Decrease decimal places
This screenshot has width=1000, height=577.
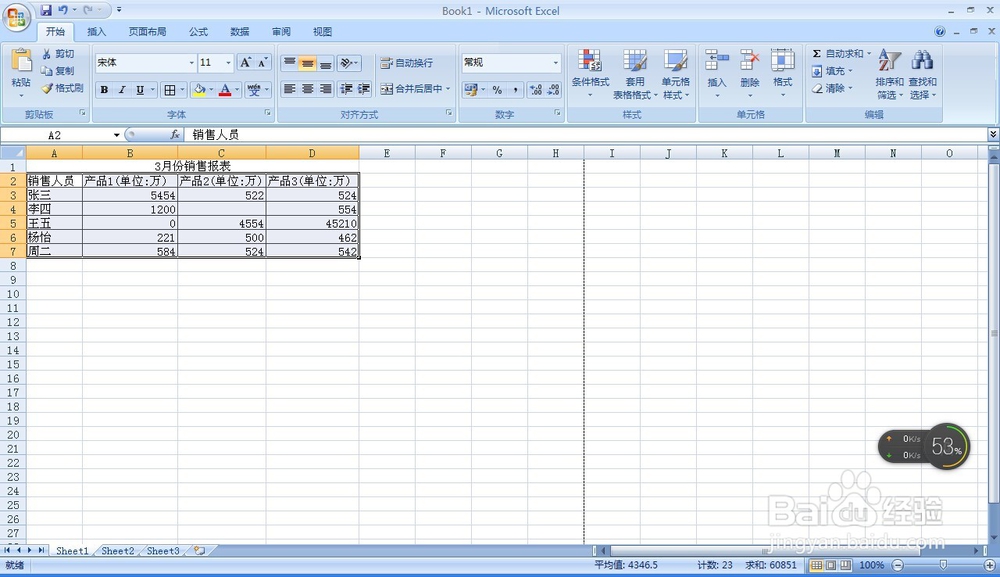(553, 90)
